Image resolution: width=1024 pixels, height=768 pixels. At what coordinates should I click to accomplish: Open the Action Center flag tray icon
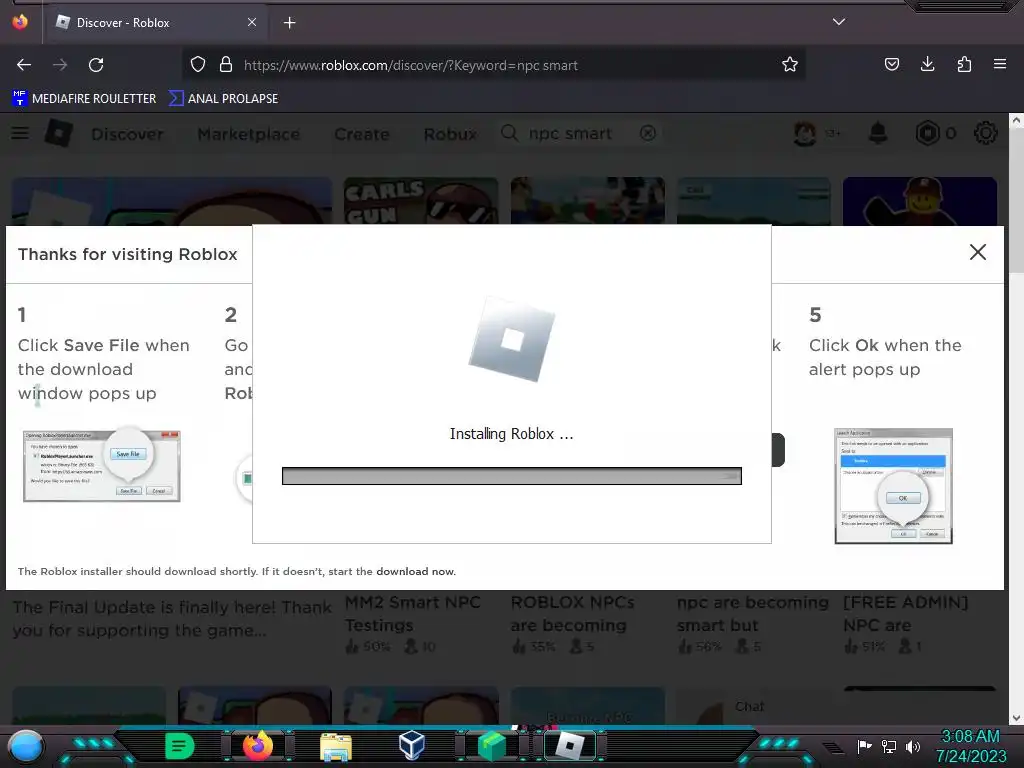(x=864, y=746)
